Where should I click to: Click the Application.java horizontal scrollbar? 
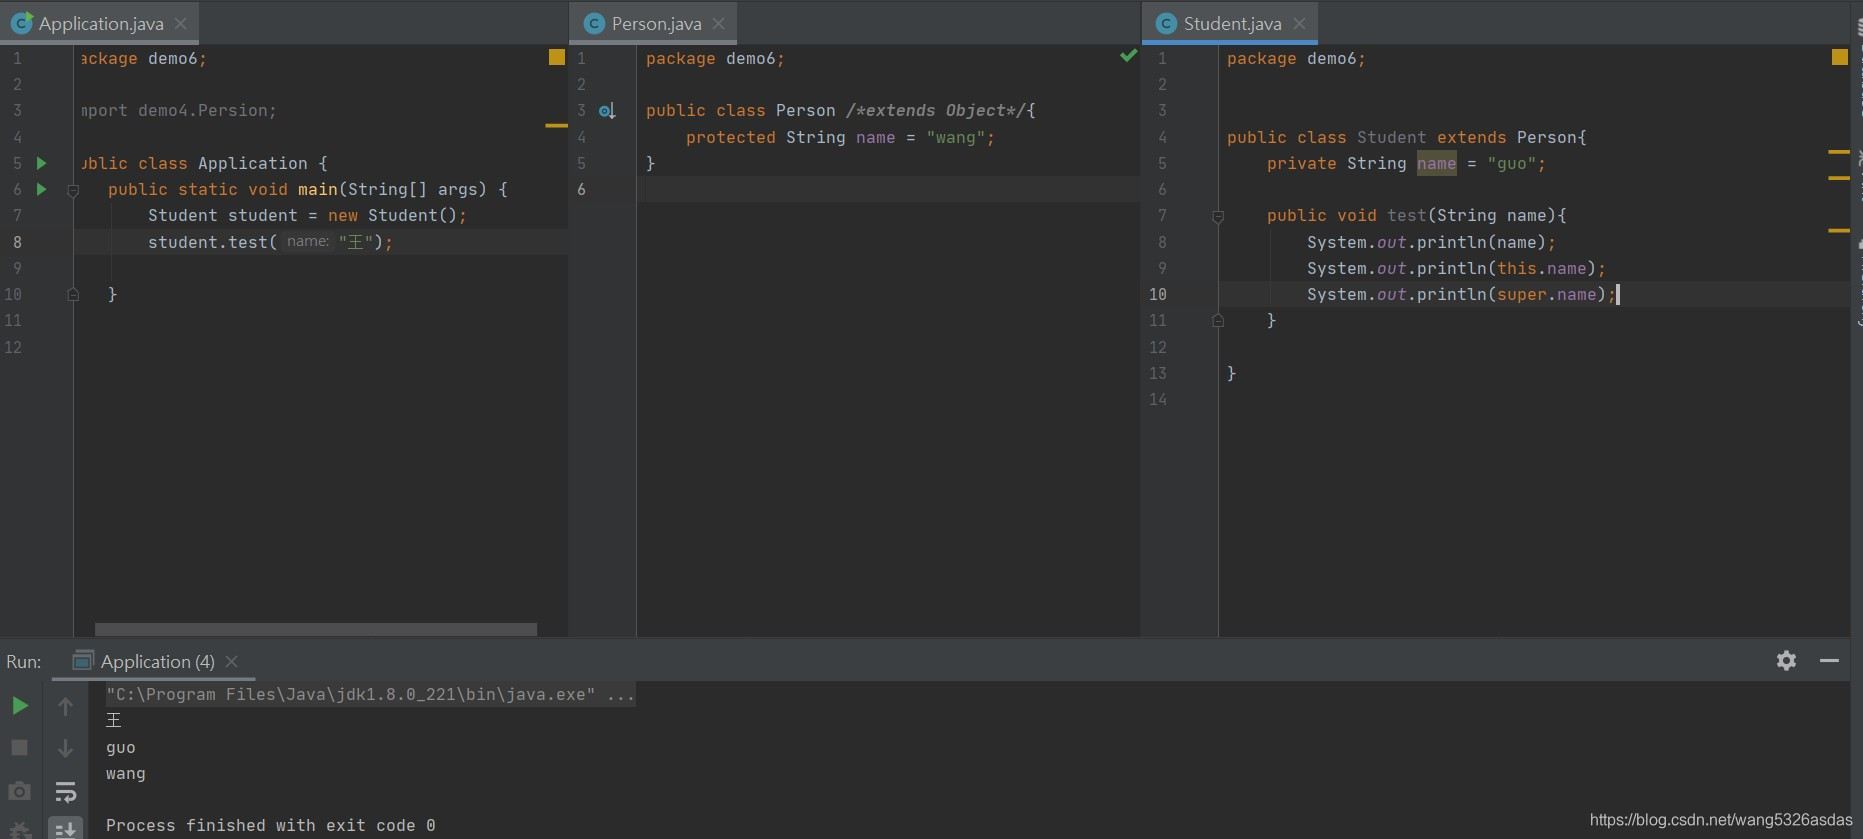(x=315, y=629)
